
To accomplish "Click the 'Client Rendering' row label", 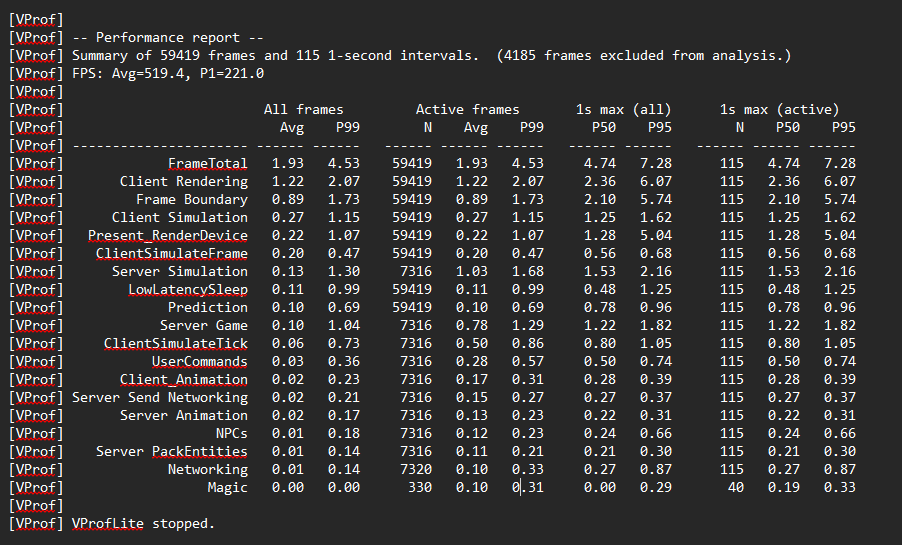I will click(184, 181).
